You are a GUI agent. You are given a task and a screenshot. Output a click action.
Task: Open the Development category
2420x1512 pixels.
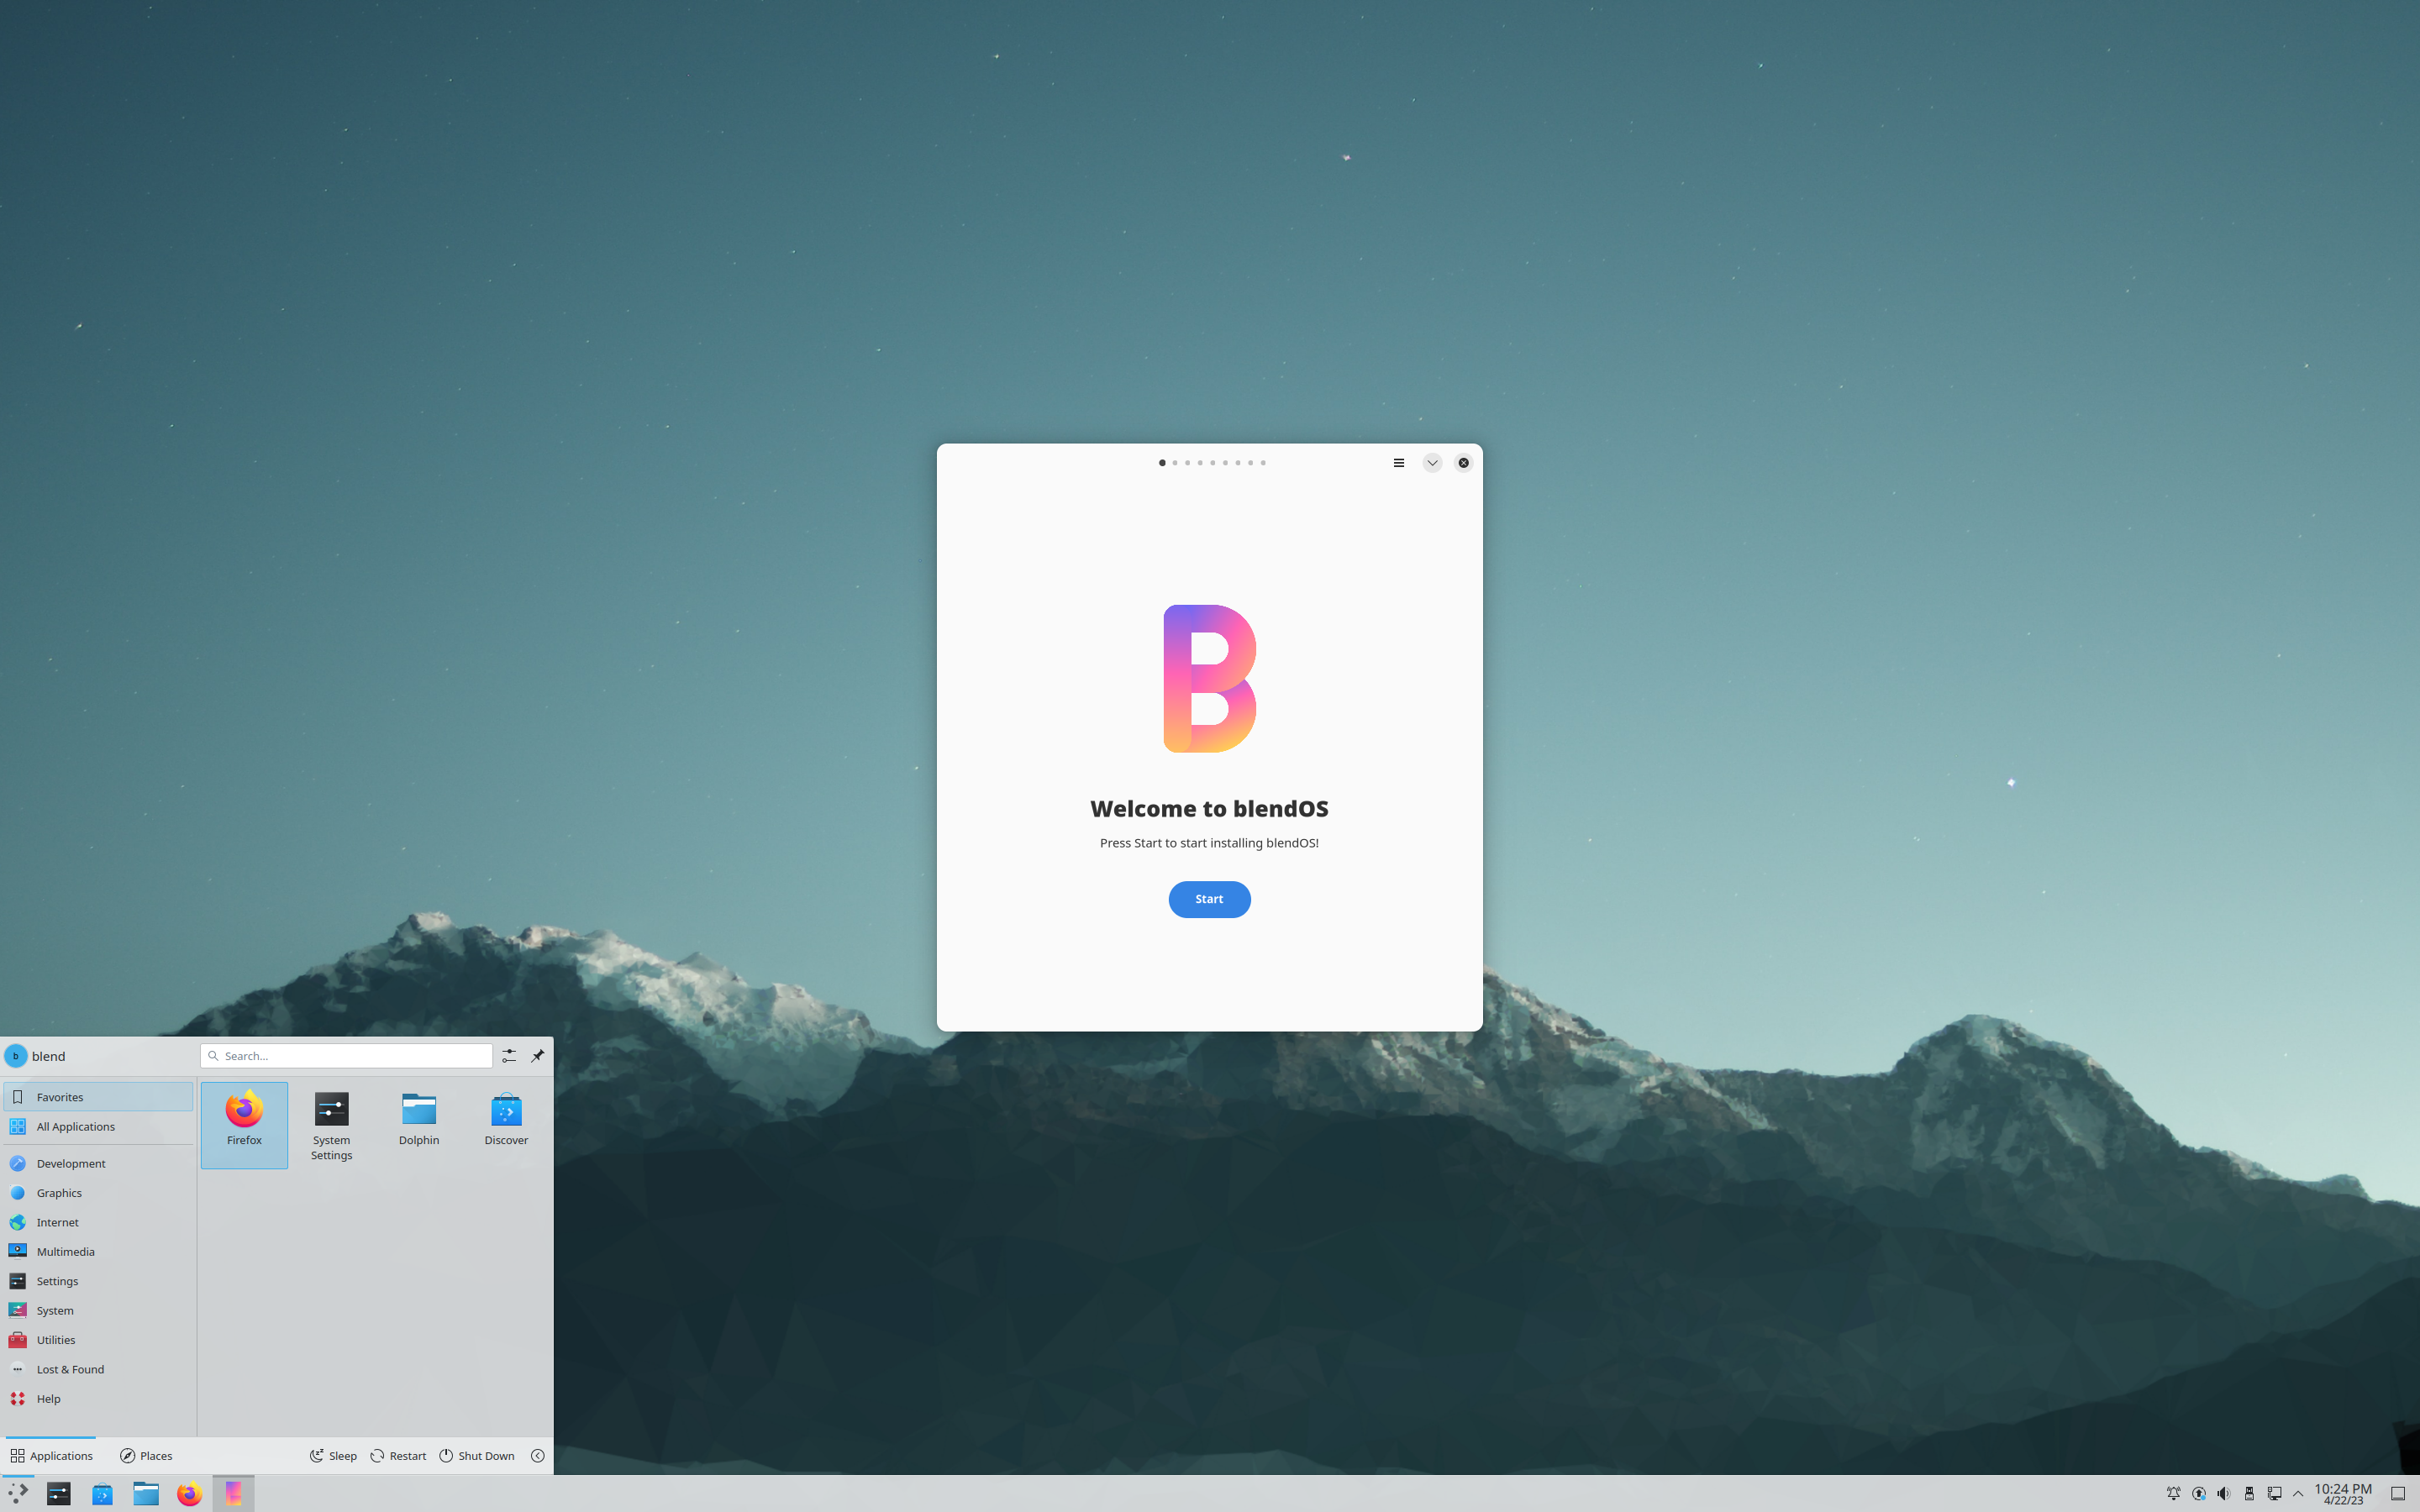(x=98, y=1163)
